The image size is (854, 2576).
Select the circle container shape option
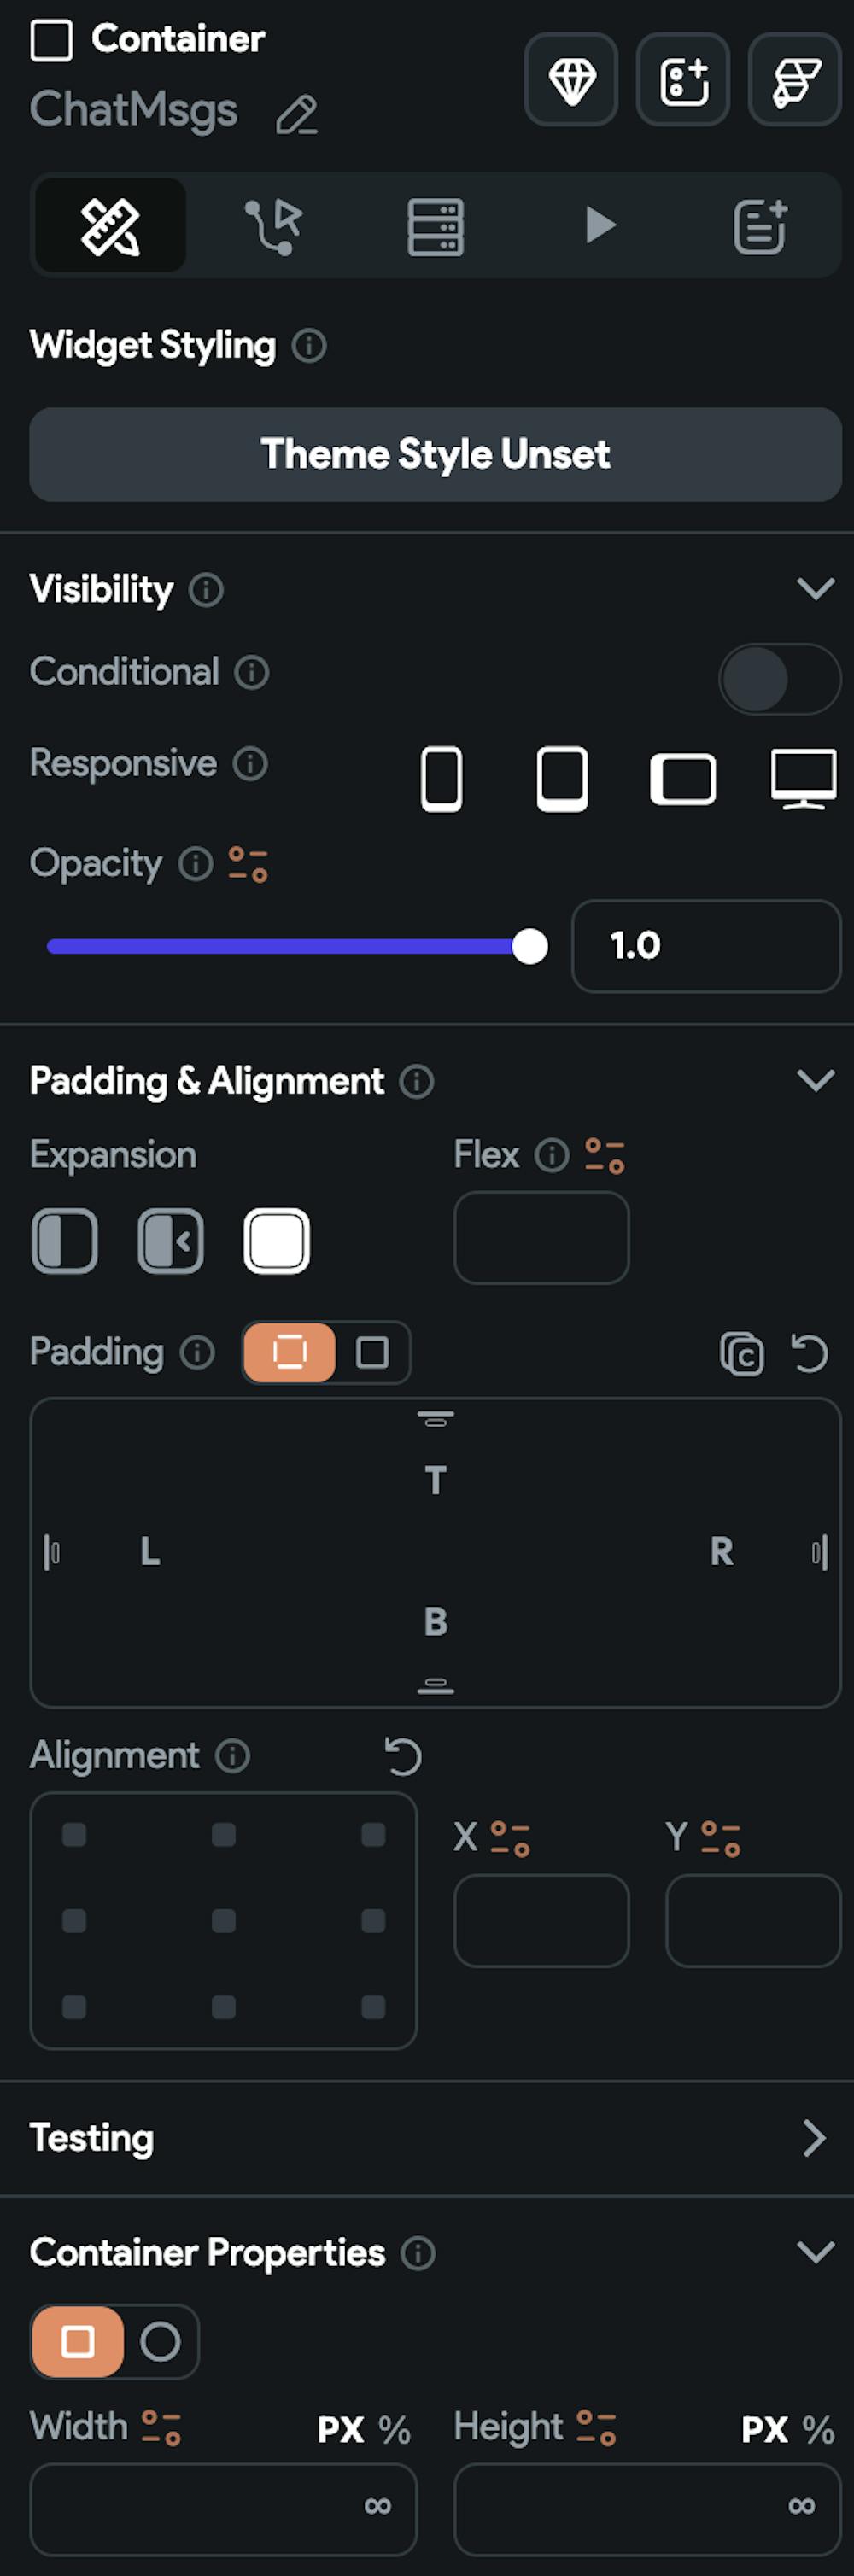(160, 2341)
